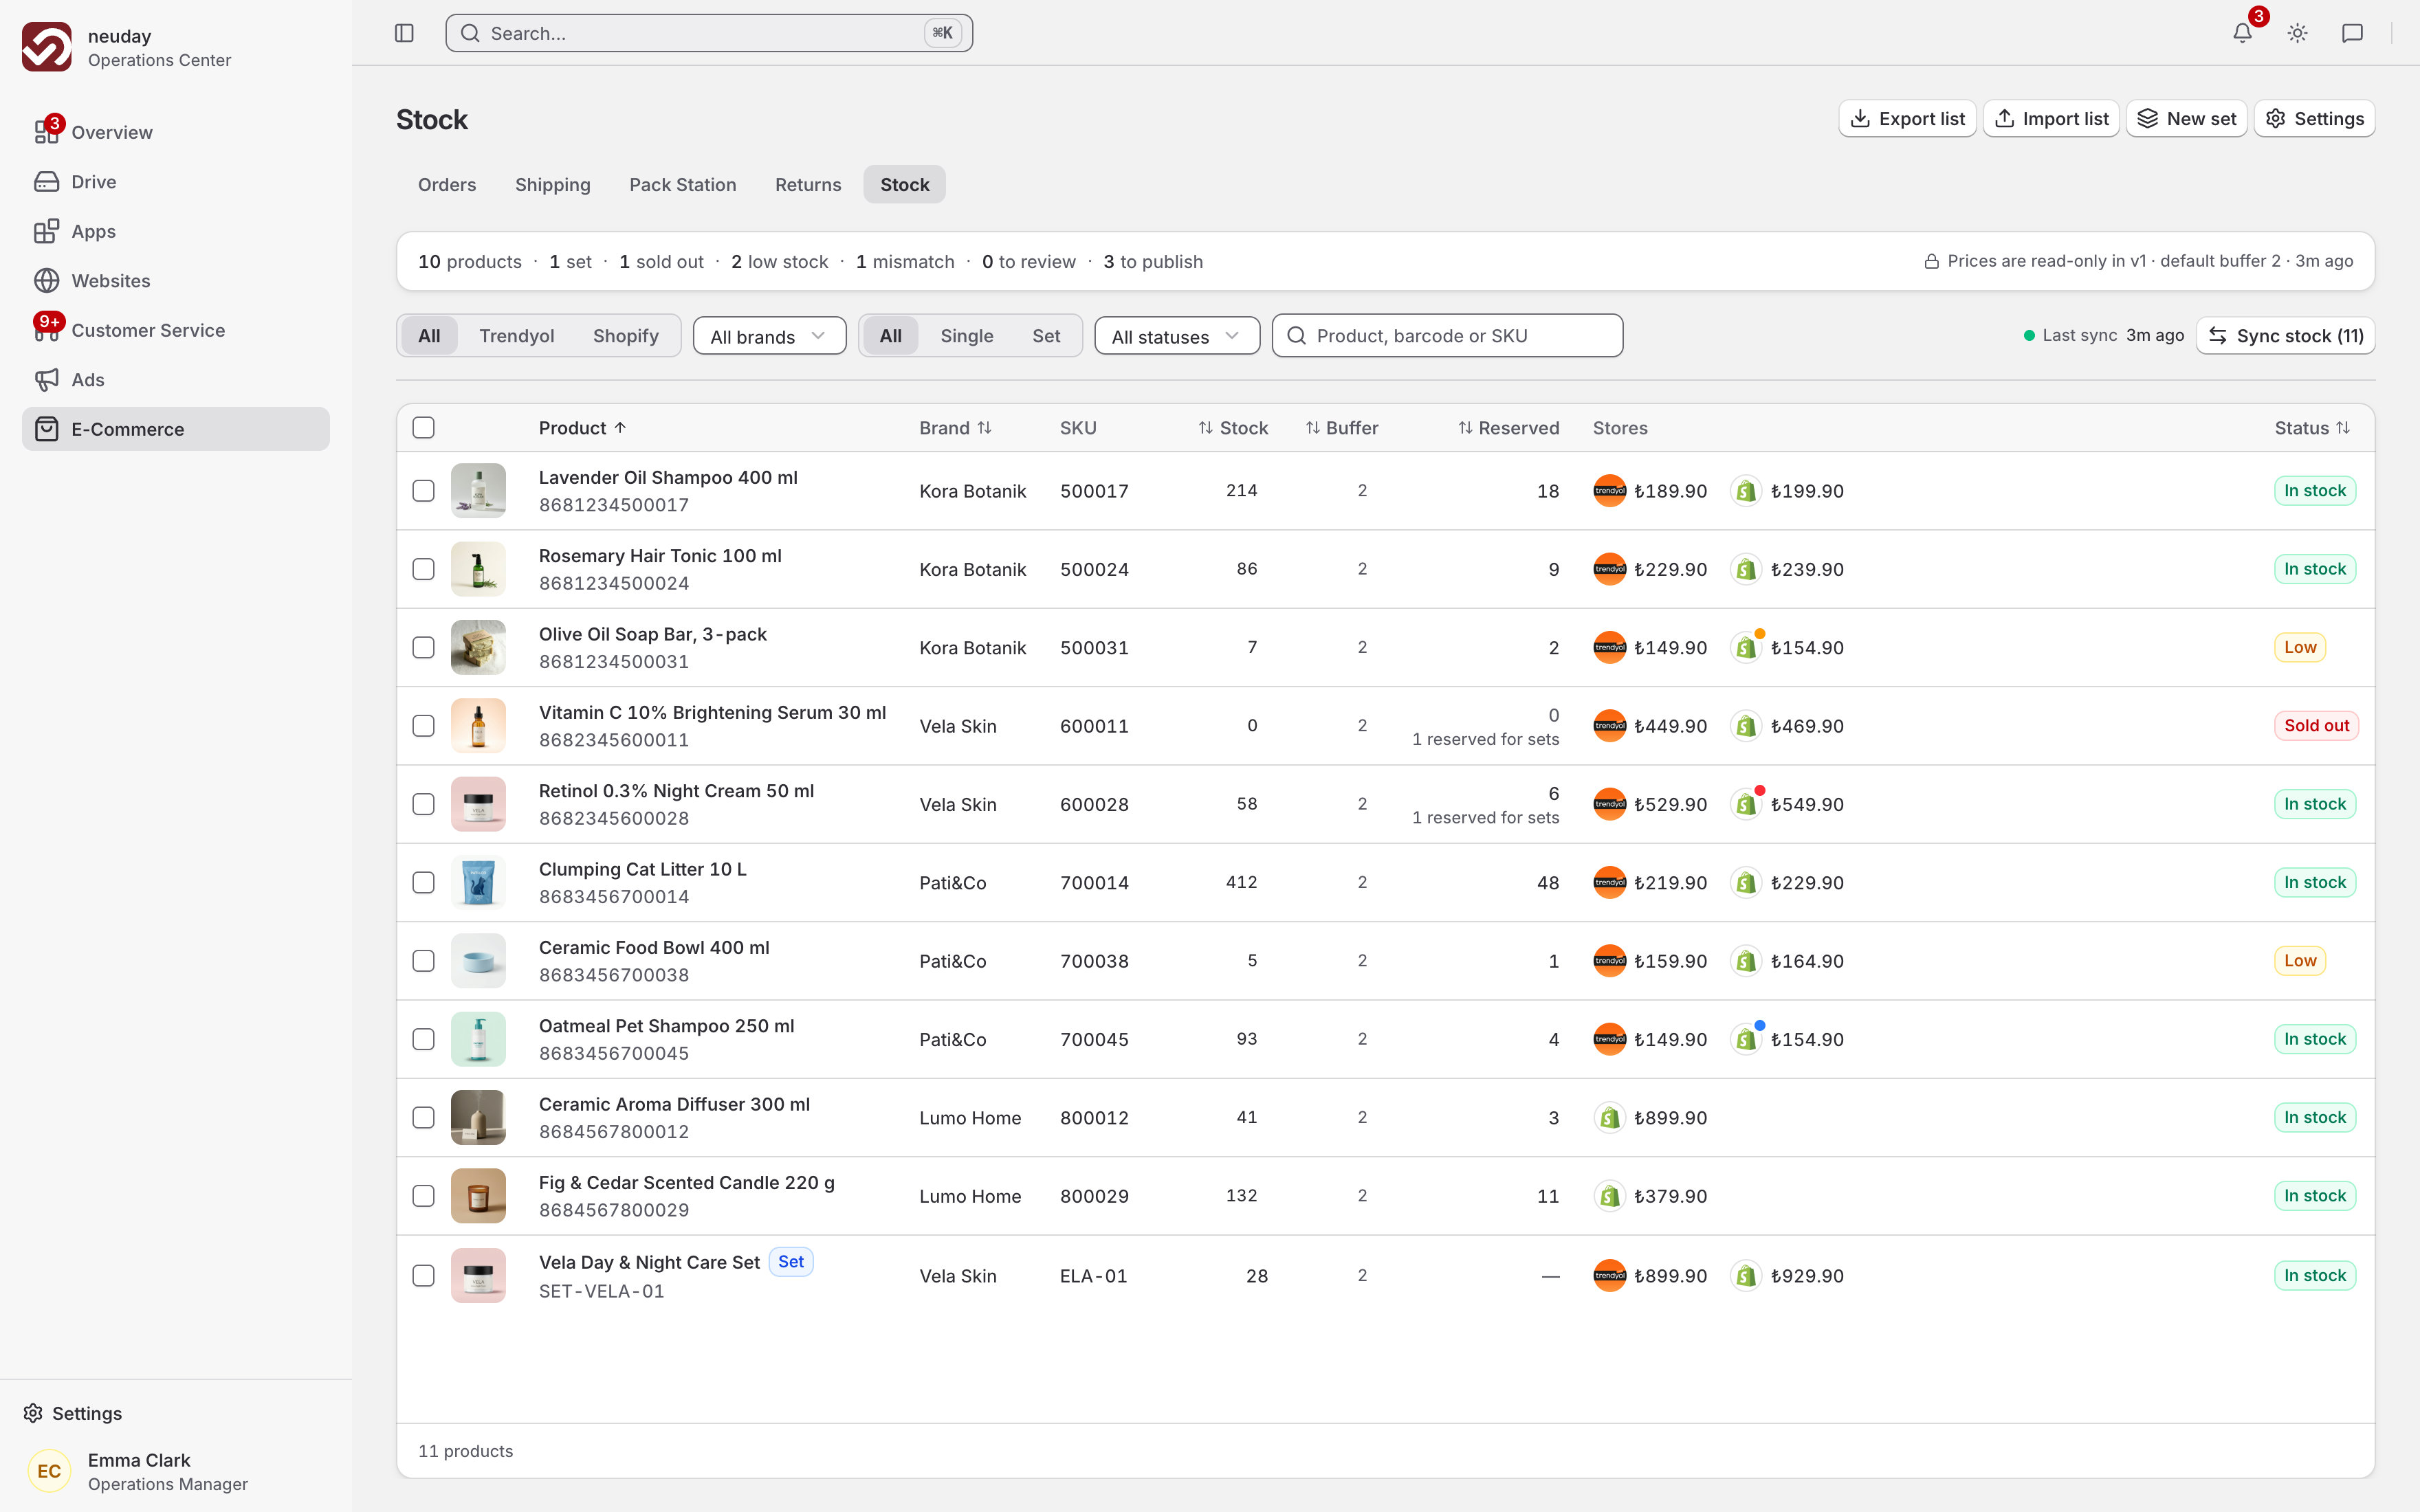Image resolution: width=2420 pixels, height=1512 pixels.
Task: Focus the global Search field
Action: [709, 33]
